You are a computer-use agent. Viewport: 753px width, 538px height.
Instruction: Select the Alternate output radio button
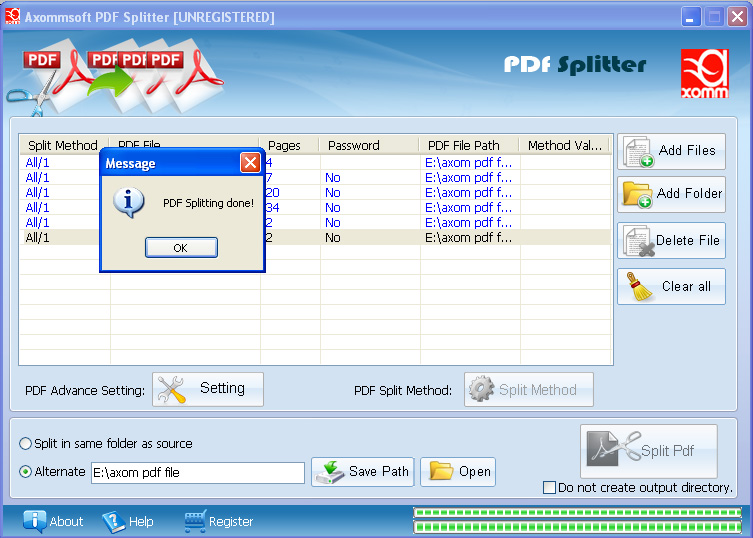point(26,472)
